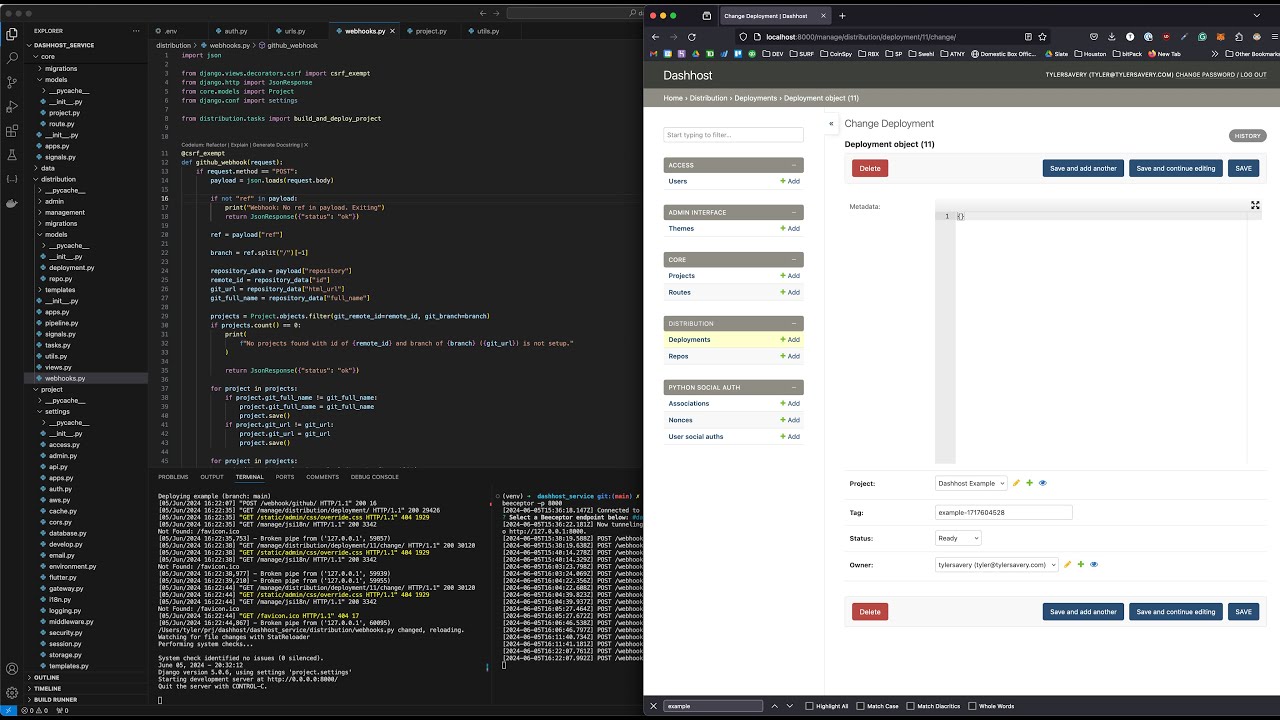Open the Manage gear in VS Code
The height and width of the screenshot is (720, 1280).
(x=12, y=693)
